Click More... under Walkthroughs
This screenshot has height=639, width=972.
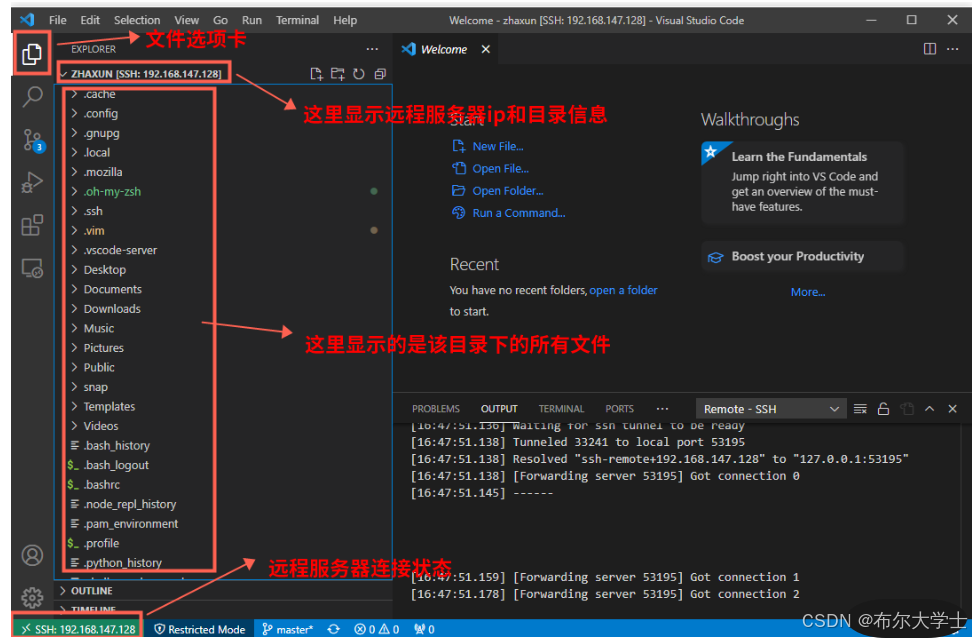coord(808,292)
